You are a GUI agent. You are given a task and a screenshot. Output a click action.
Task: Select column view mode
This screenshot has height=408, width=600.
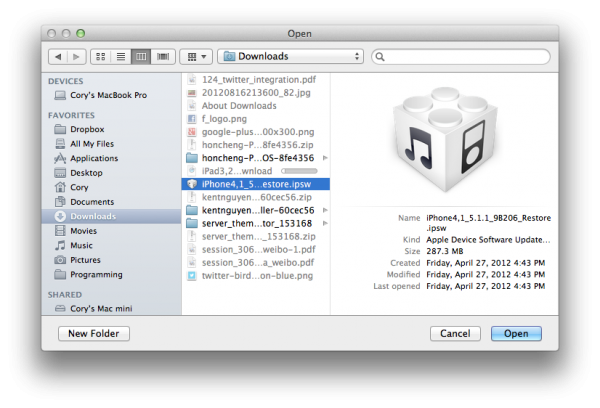click(142, 56)
